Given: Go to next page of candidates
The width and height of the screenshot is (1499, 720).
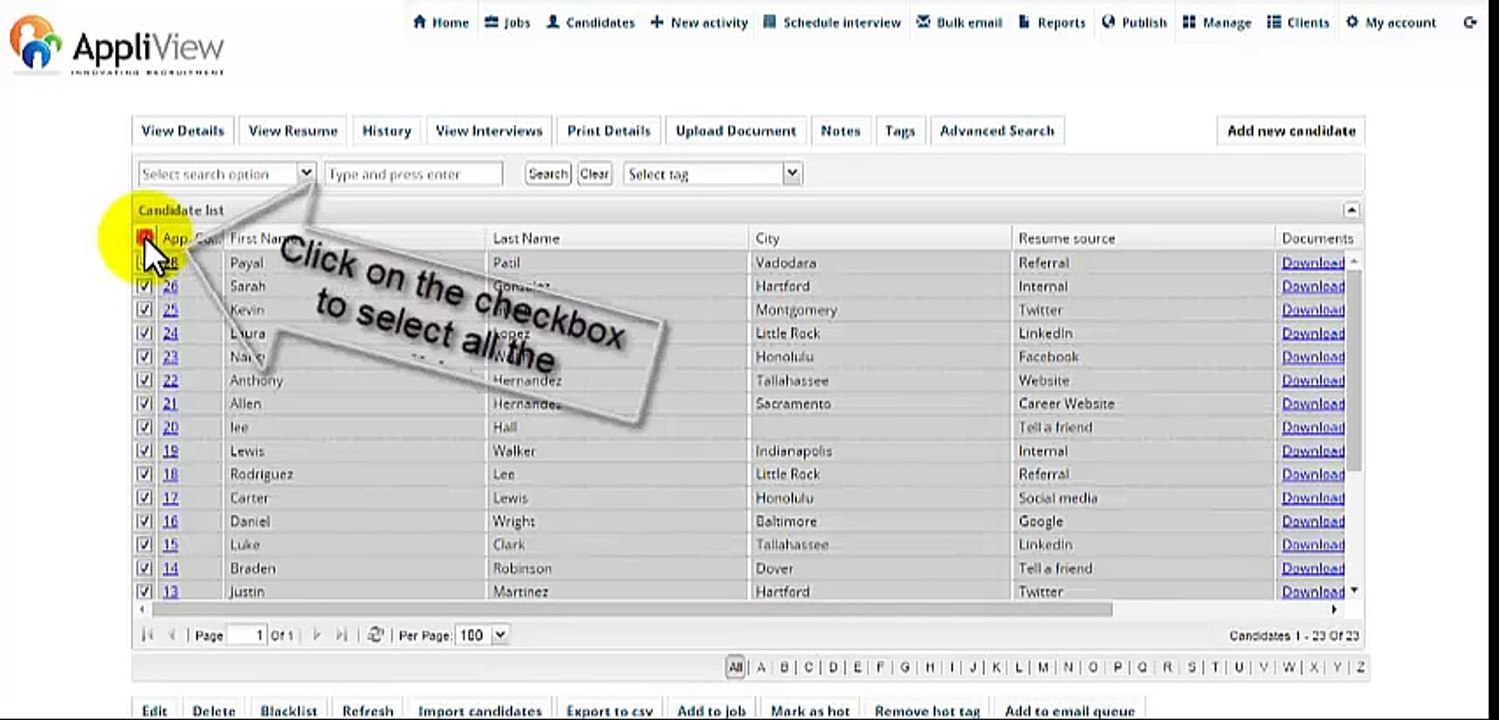Looking at the screenshot, I should 317,635.
